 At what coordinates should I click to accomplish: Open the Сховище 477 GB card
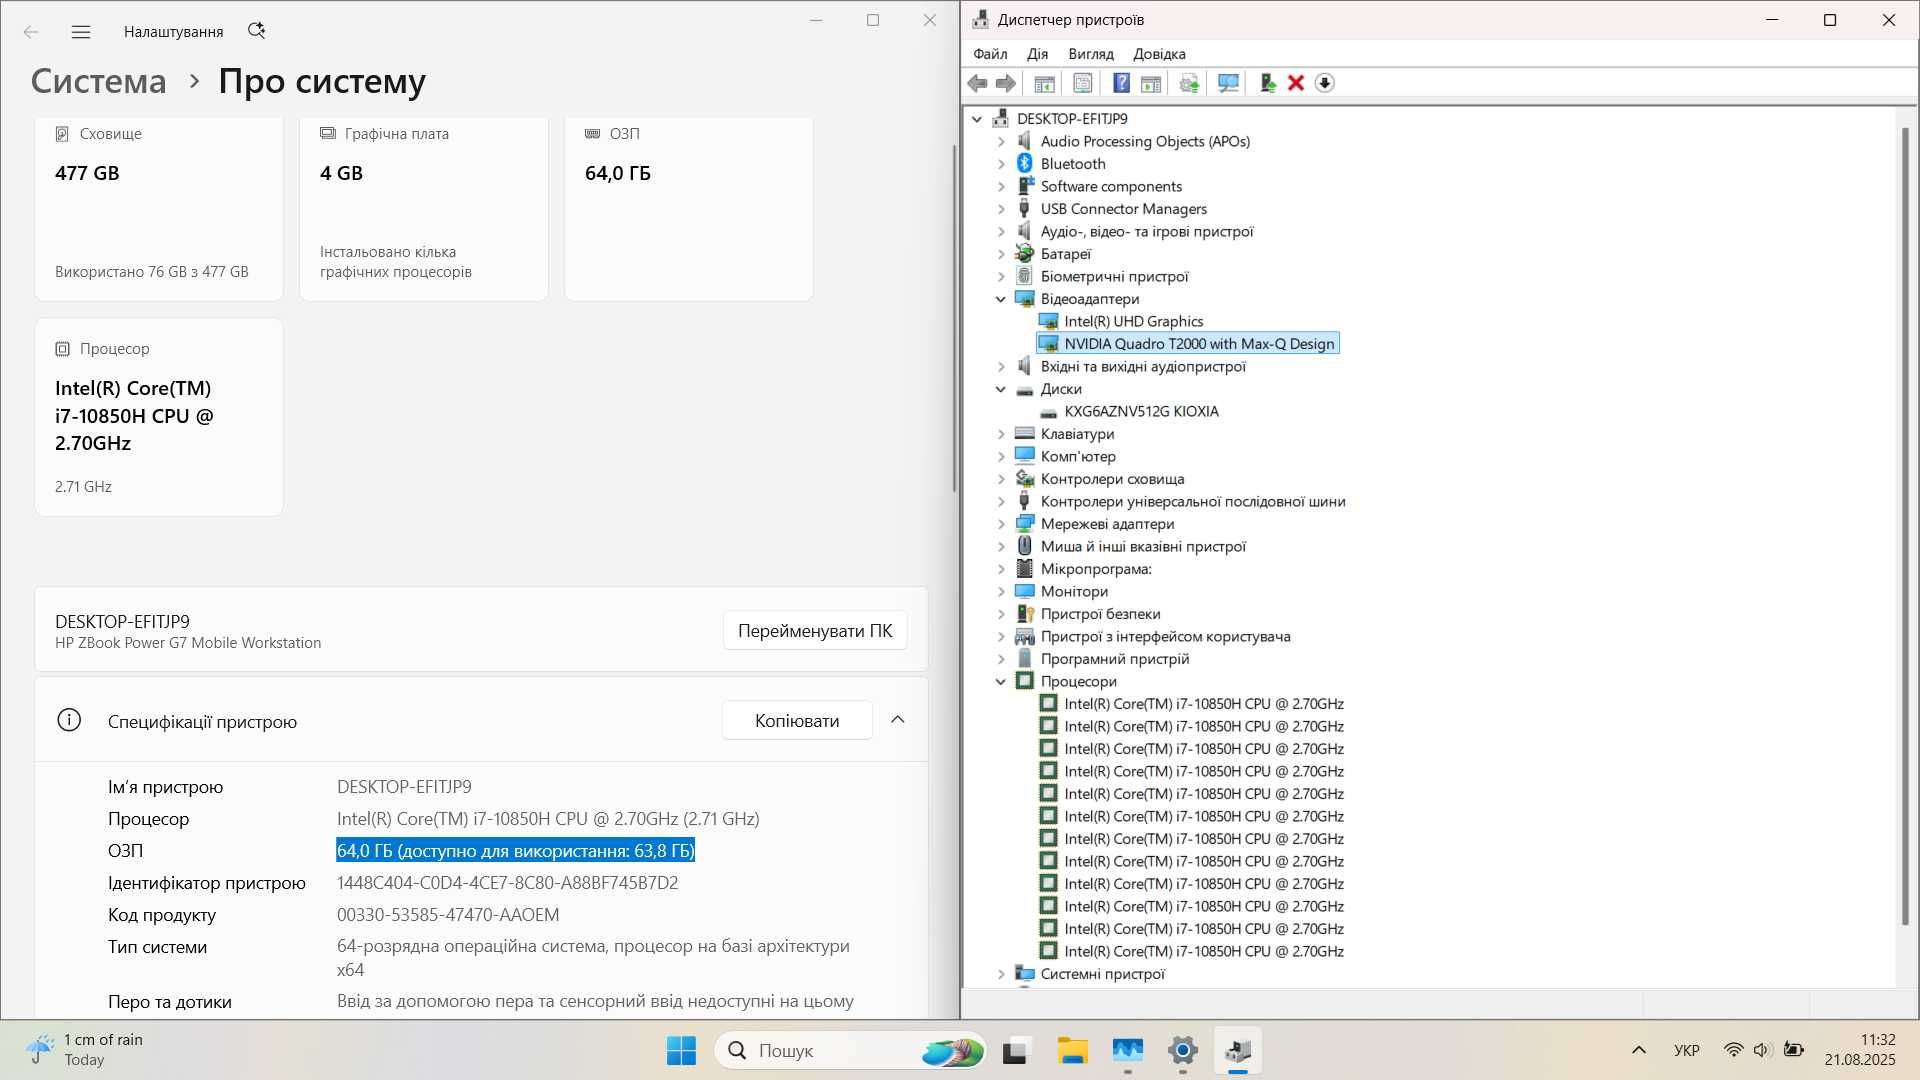point(159,209)
